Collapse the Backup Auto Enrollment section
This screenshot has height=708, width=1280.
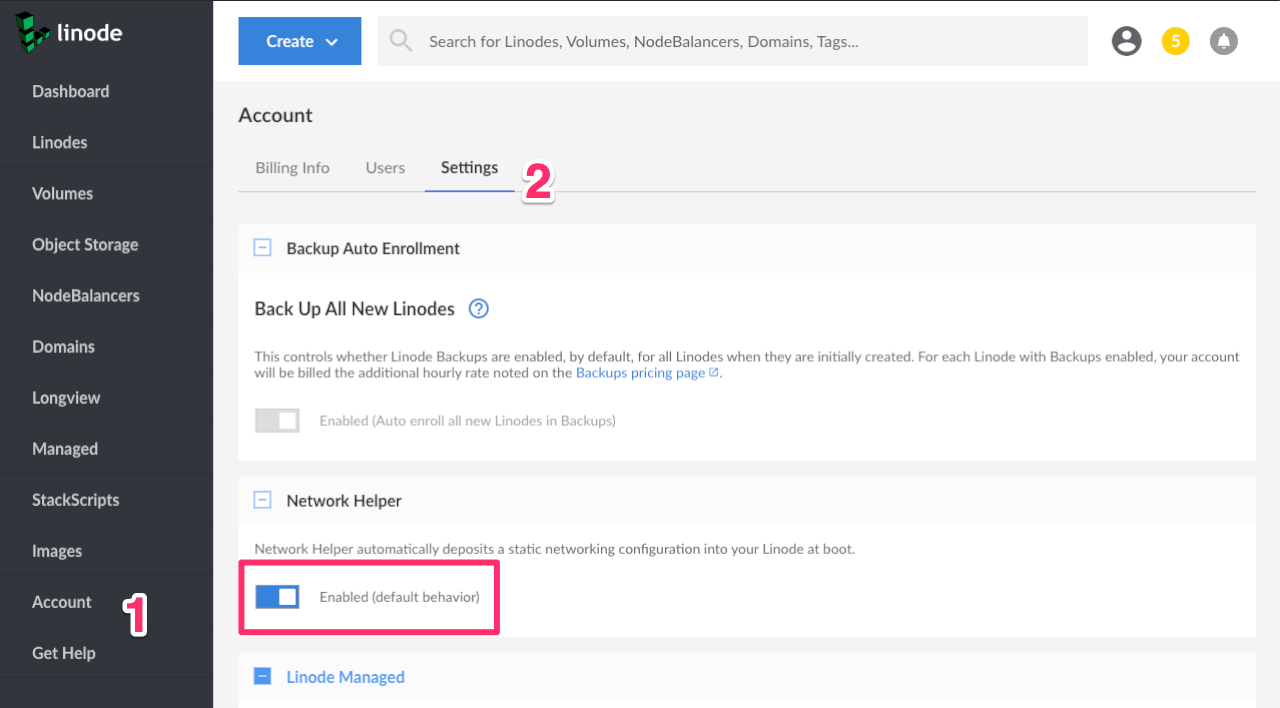click(x=262, y=248)
